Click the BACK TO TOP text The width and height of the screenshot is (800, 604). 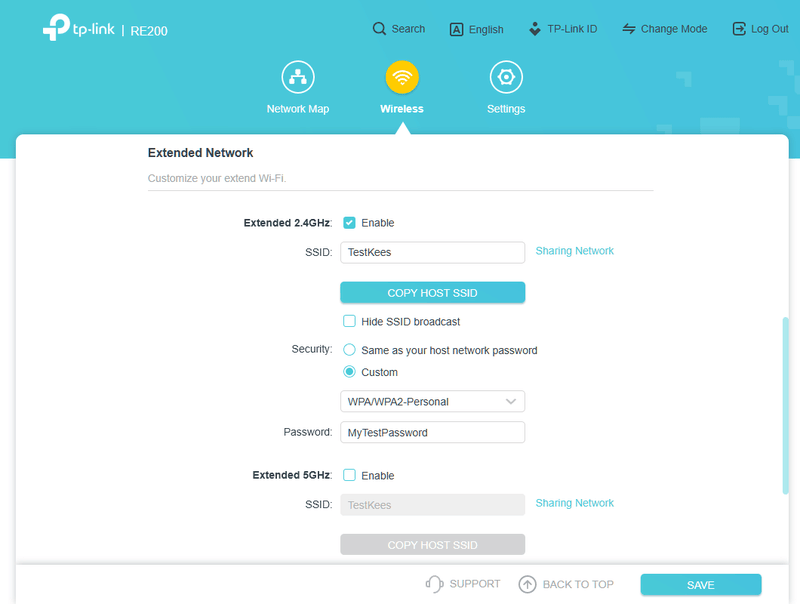pyautogui.click(x=578, y=584)
